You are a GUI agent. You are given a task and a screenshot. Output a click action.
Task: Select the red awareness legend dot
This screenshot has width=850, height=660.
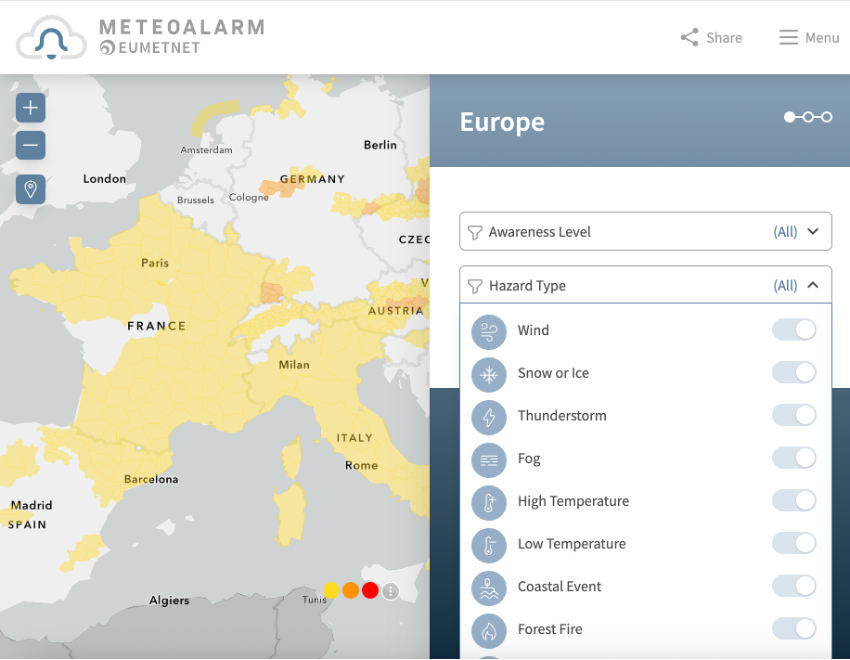pyautogui.click(x=370, y=590)
